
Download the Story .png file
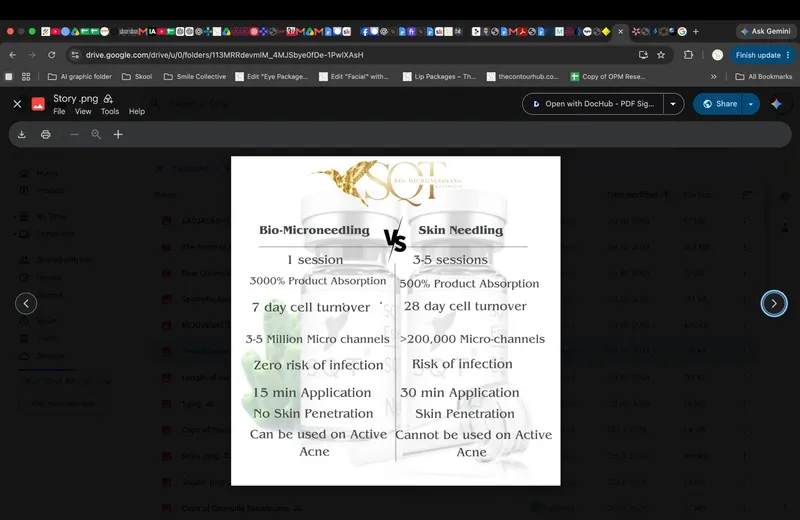pyautogui.click(x=21, y=134)
